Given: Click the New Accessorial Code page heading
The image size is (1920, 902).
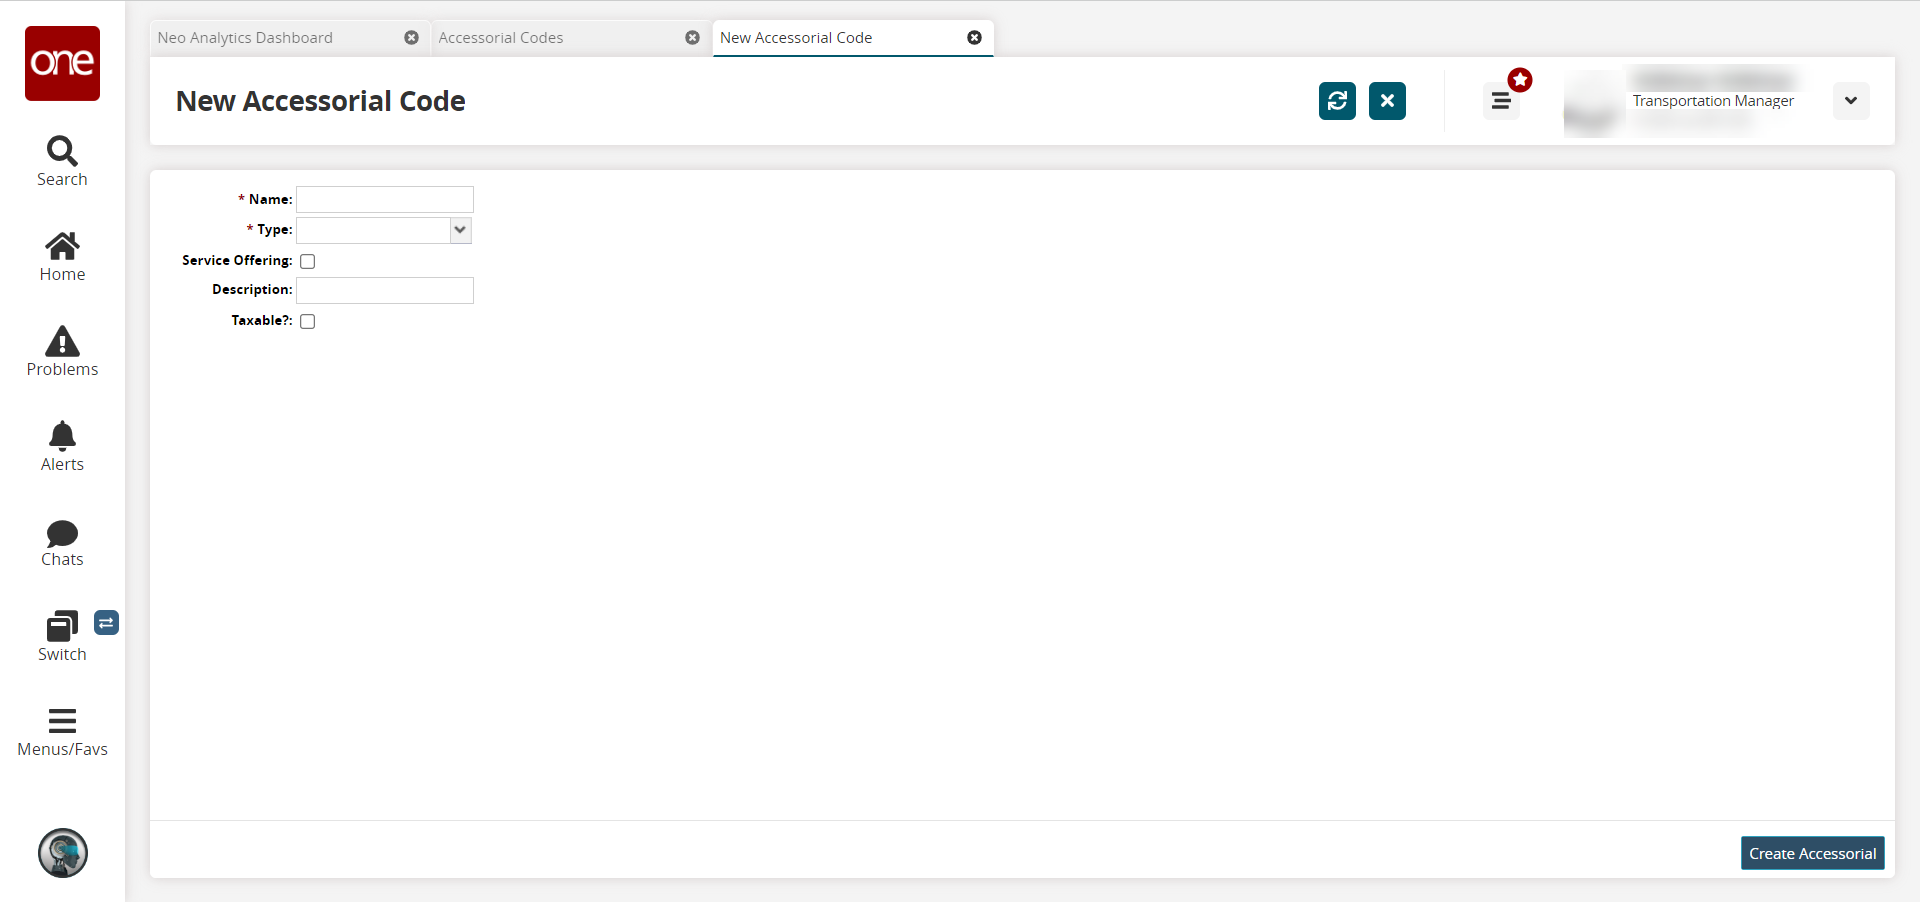Looking at the screenshot, I should click(x=321, y=101).
